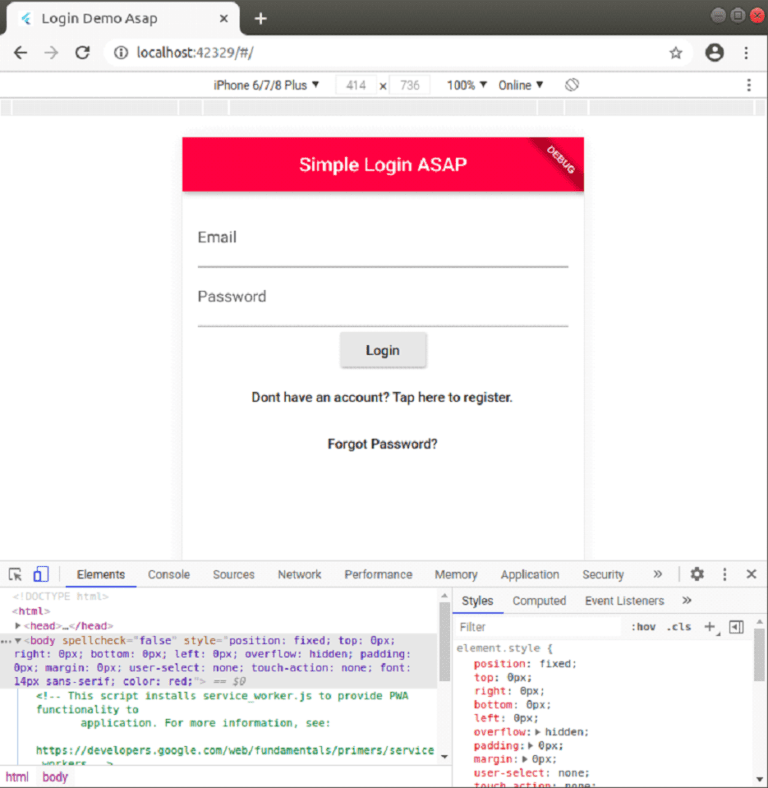Image resolution: width=768 pixels, height=788 pixels.
Task: Open the Online network throttling dropdown
Action: (x=520, y=85)
